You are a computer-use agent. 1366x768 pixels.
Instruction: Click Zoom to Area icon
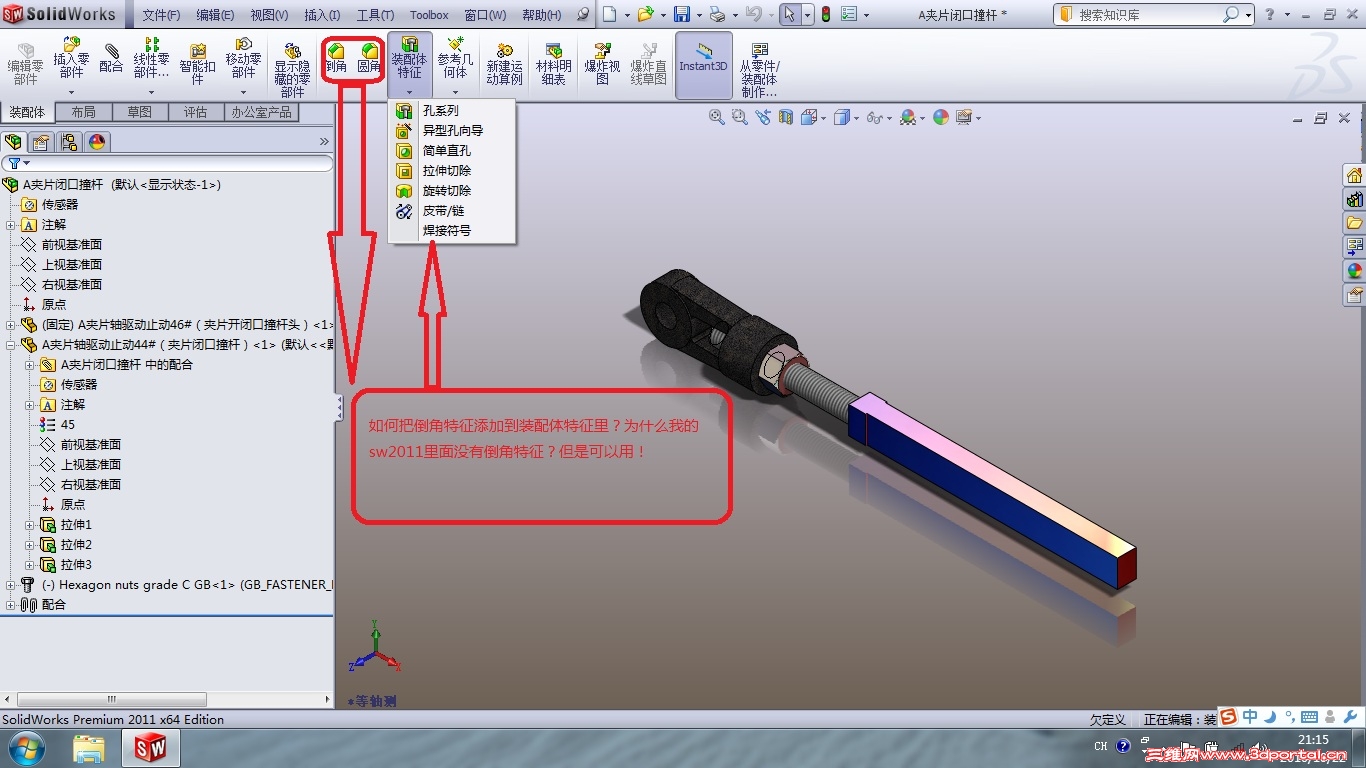click(x=740, y=117)
